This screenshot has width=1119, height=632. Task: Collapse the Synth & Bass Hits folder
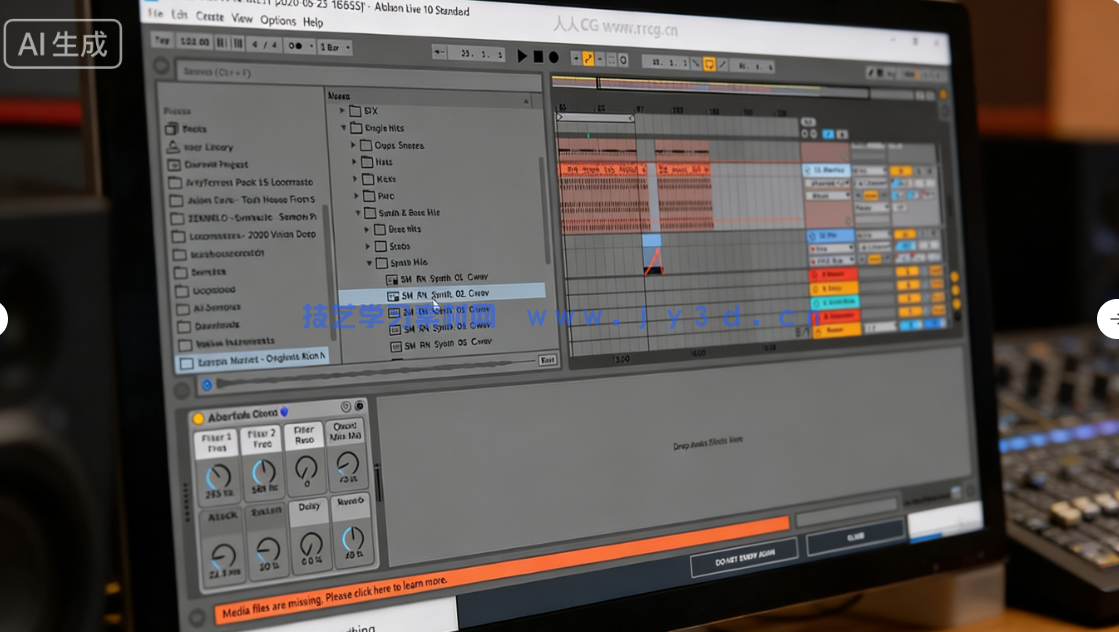pyautogui.click(x=357, y=212)
